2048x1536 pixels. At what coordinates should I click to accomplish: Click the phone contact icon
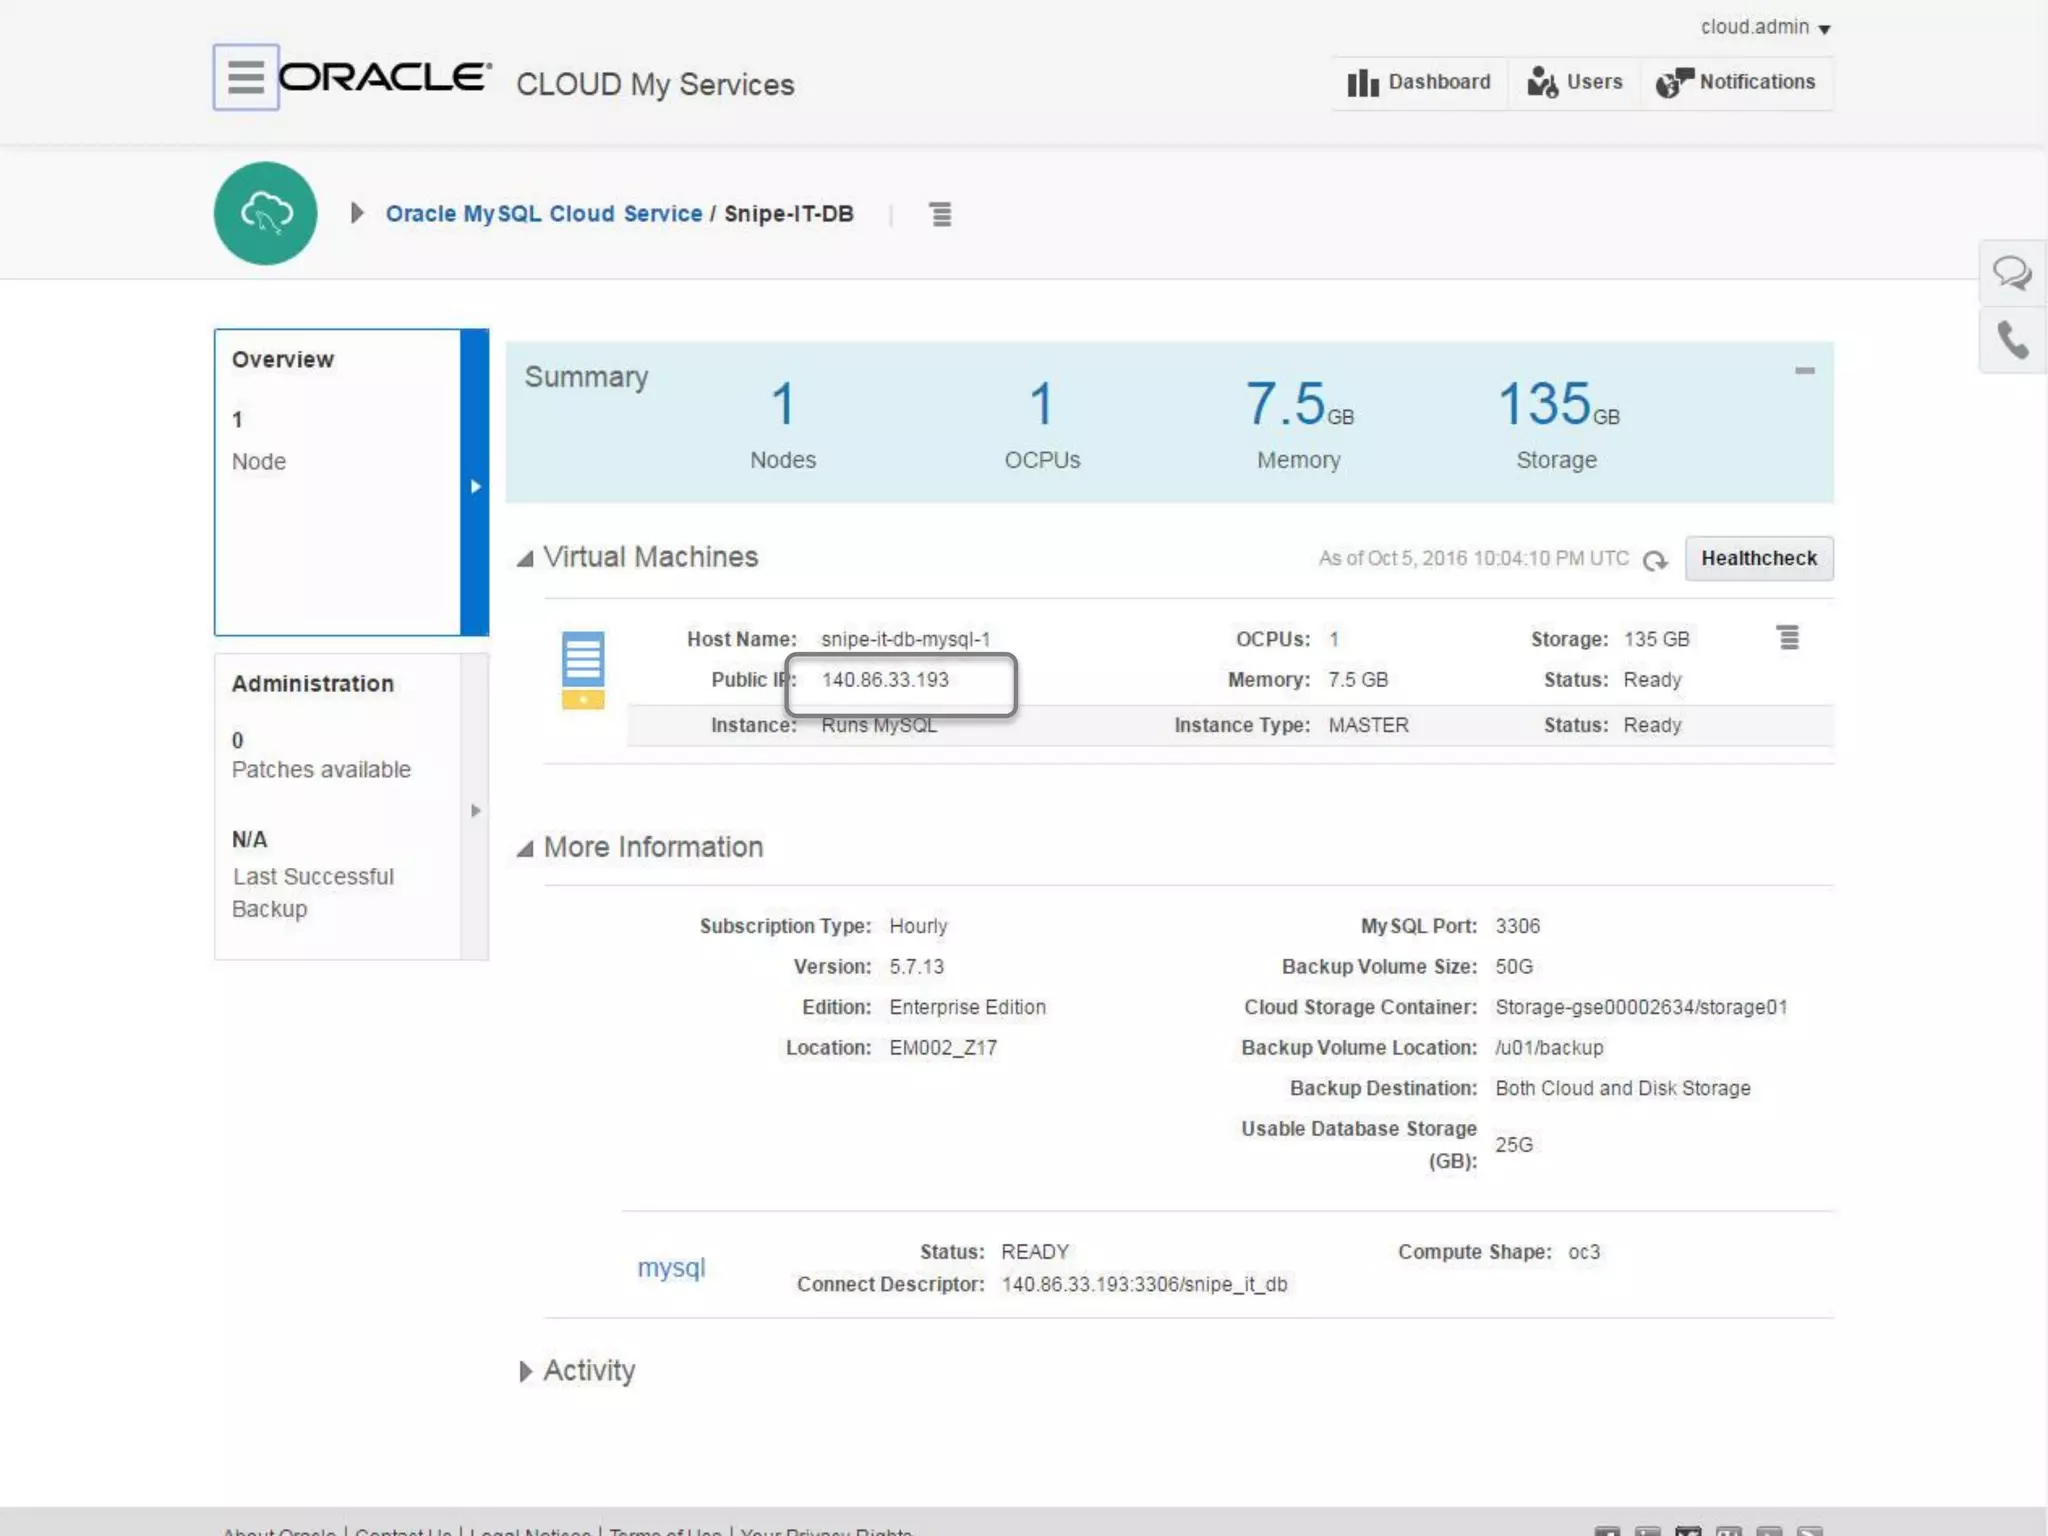click(2012, 340)
